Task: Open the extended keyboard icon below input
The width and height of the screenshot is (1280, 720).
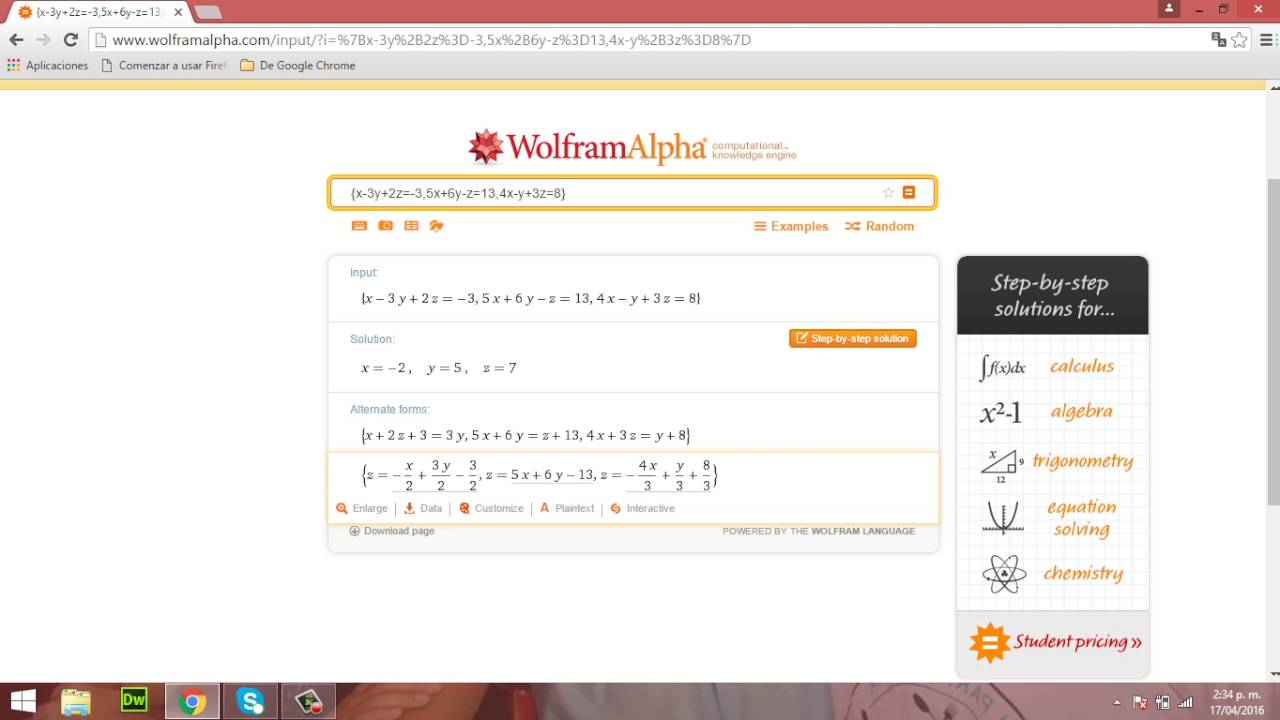Action: click(360, 226)
